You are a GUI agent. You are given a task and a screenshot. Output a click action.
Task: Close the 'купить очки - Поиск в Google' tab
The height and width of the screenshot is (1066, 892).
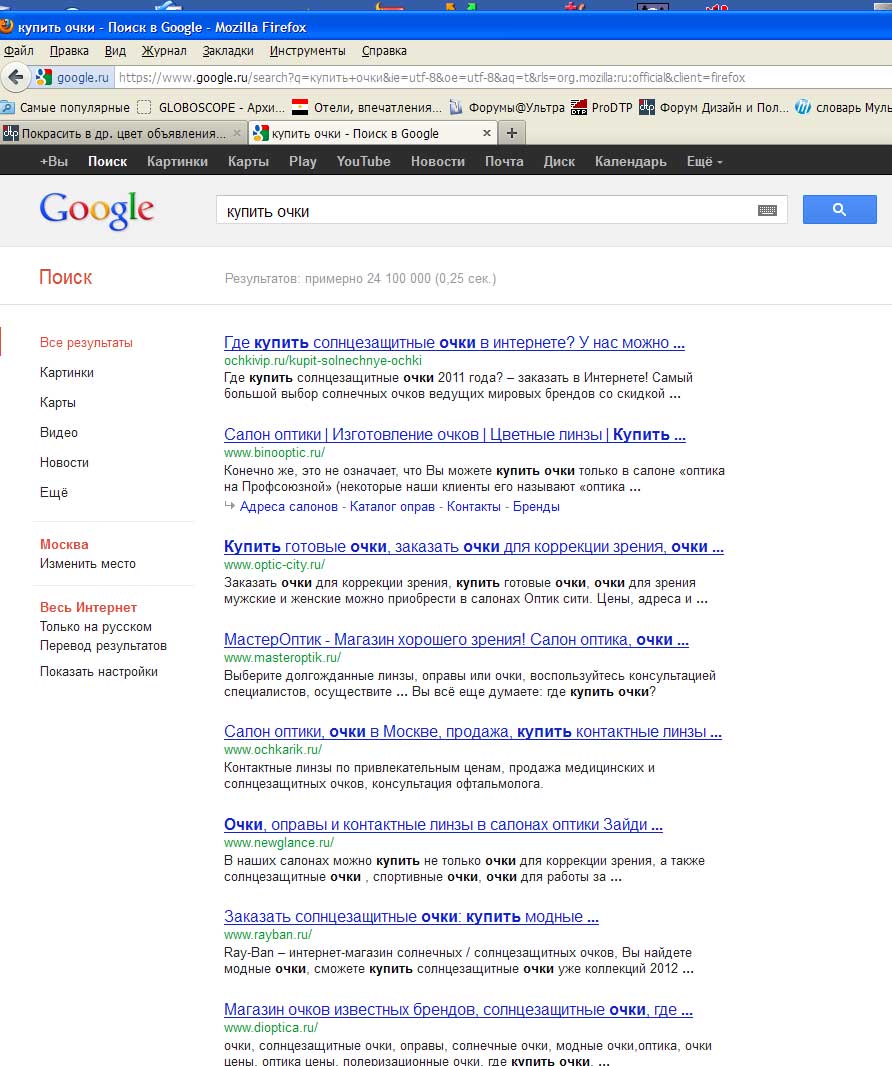point(487,133)
